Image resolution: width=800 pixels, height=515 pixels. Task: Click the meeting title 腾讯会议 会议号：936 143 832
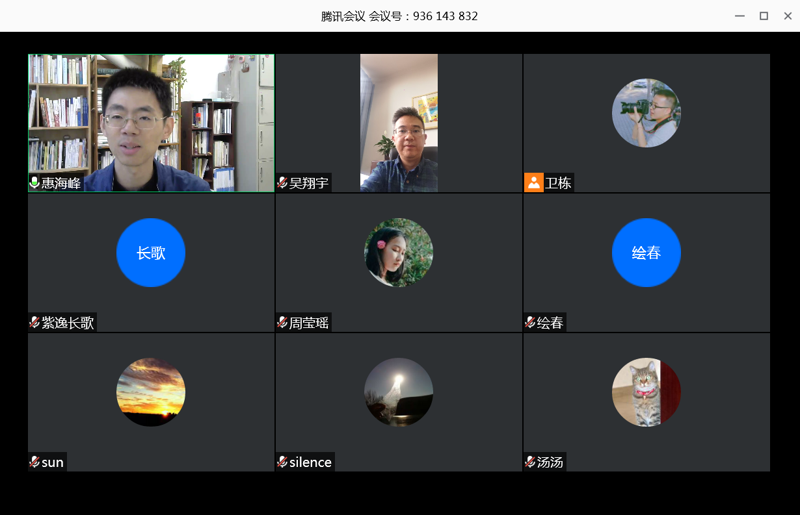click(399, 16)
